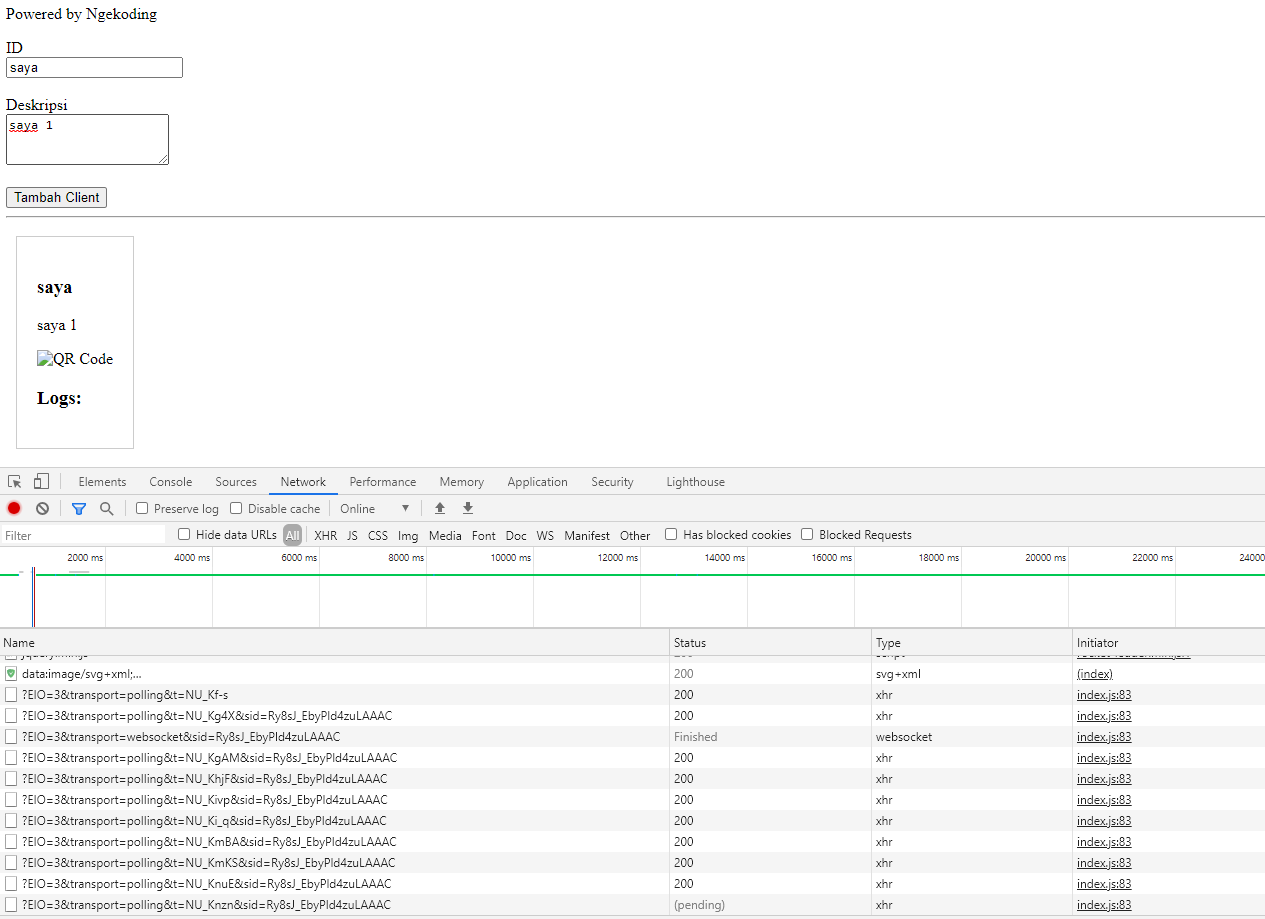Focus the network Filter text box
The width and height of the screenshot is (1265, 919).
point(83,535)
